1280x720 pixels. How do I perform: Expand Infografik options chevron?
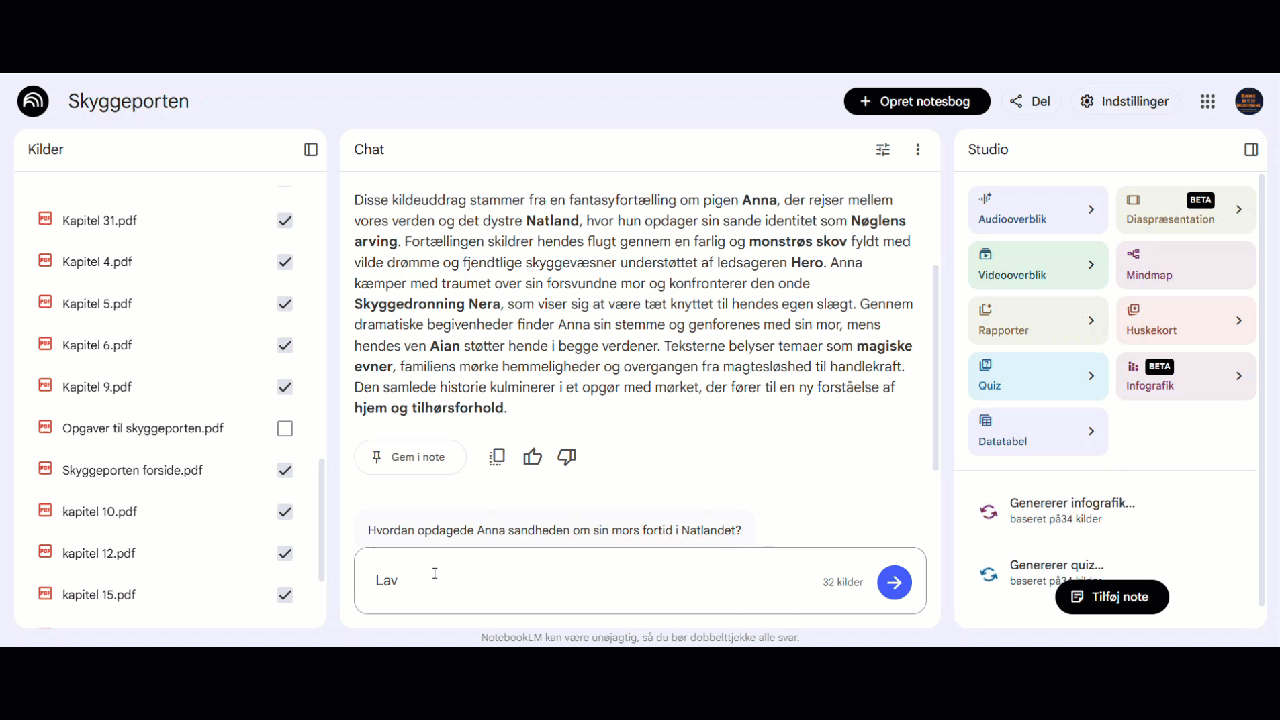(x=1239, y=376)
